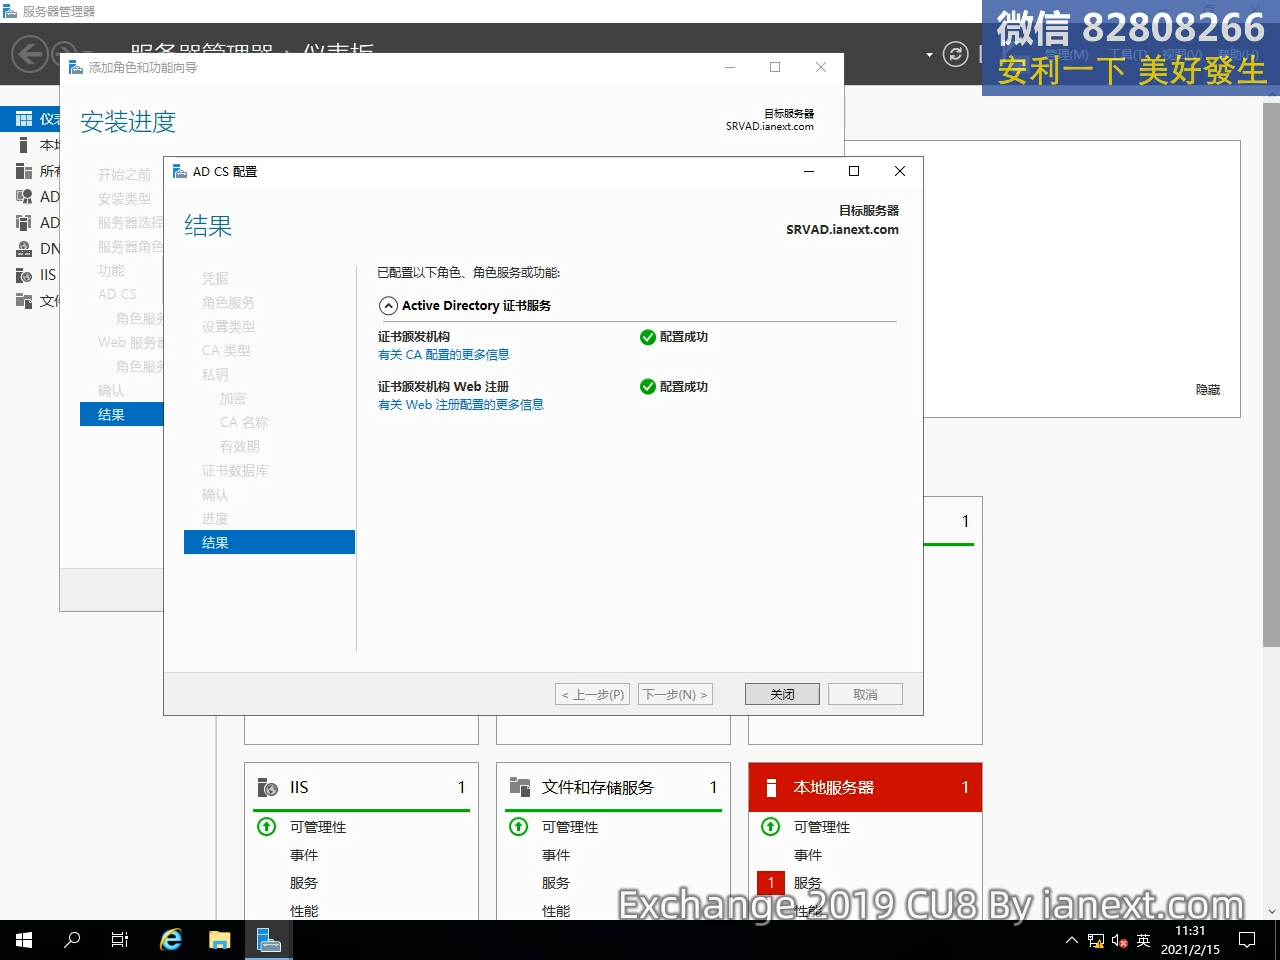Click 可管理性 status icon in IIS tile
1280x960 pixels.
(x=267, y=826)
